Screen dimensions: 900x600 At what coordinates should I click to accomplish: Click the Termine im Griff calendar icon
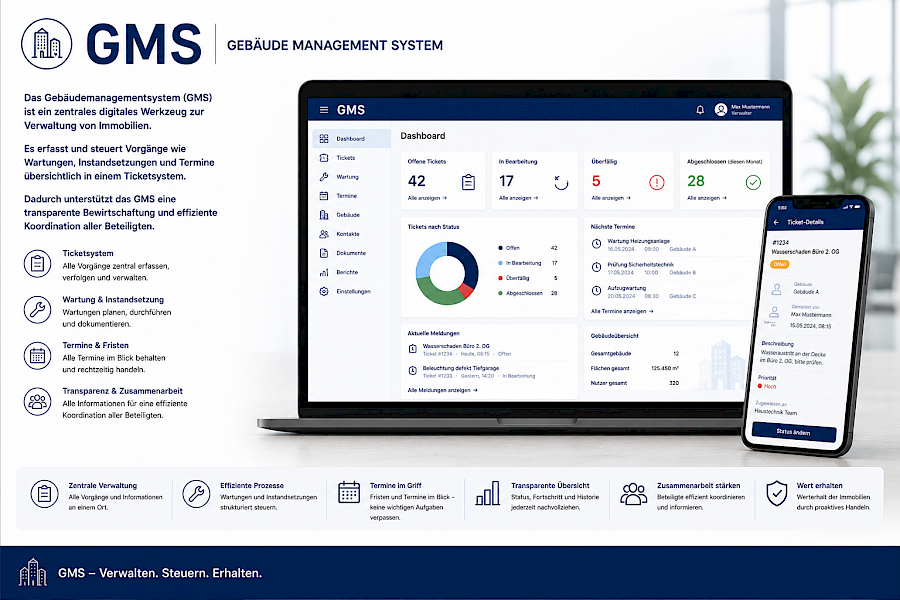tap(349, 492)
